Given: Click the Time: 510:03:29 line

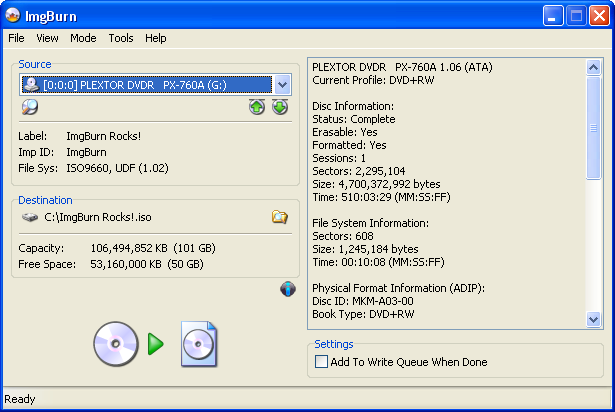Looking at the screenshot, I should coord(381,197).
